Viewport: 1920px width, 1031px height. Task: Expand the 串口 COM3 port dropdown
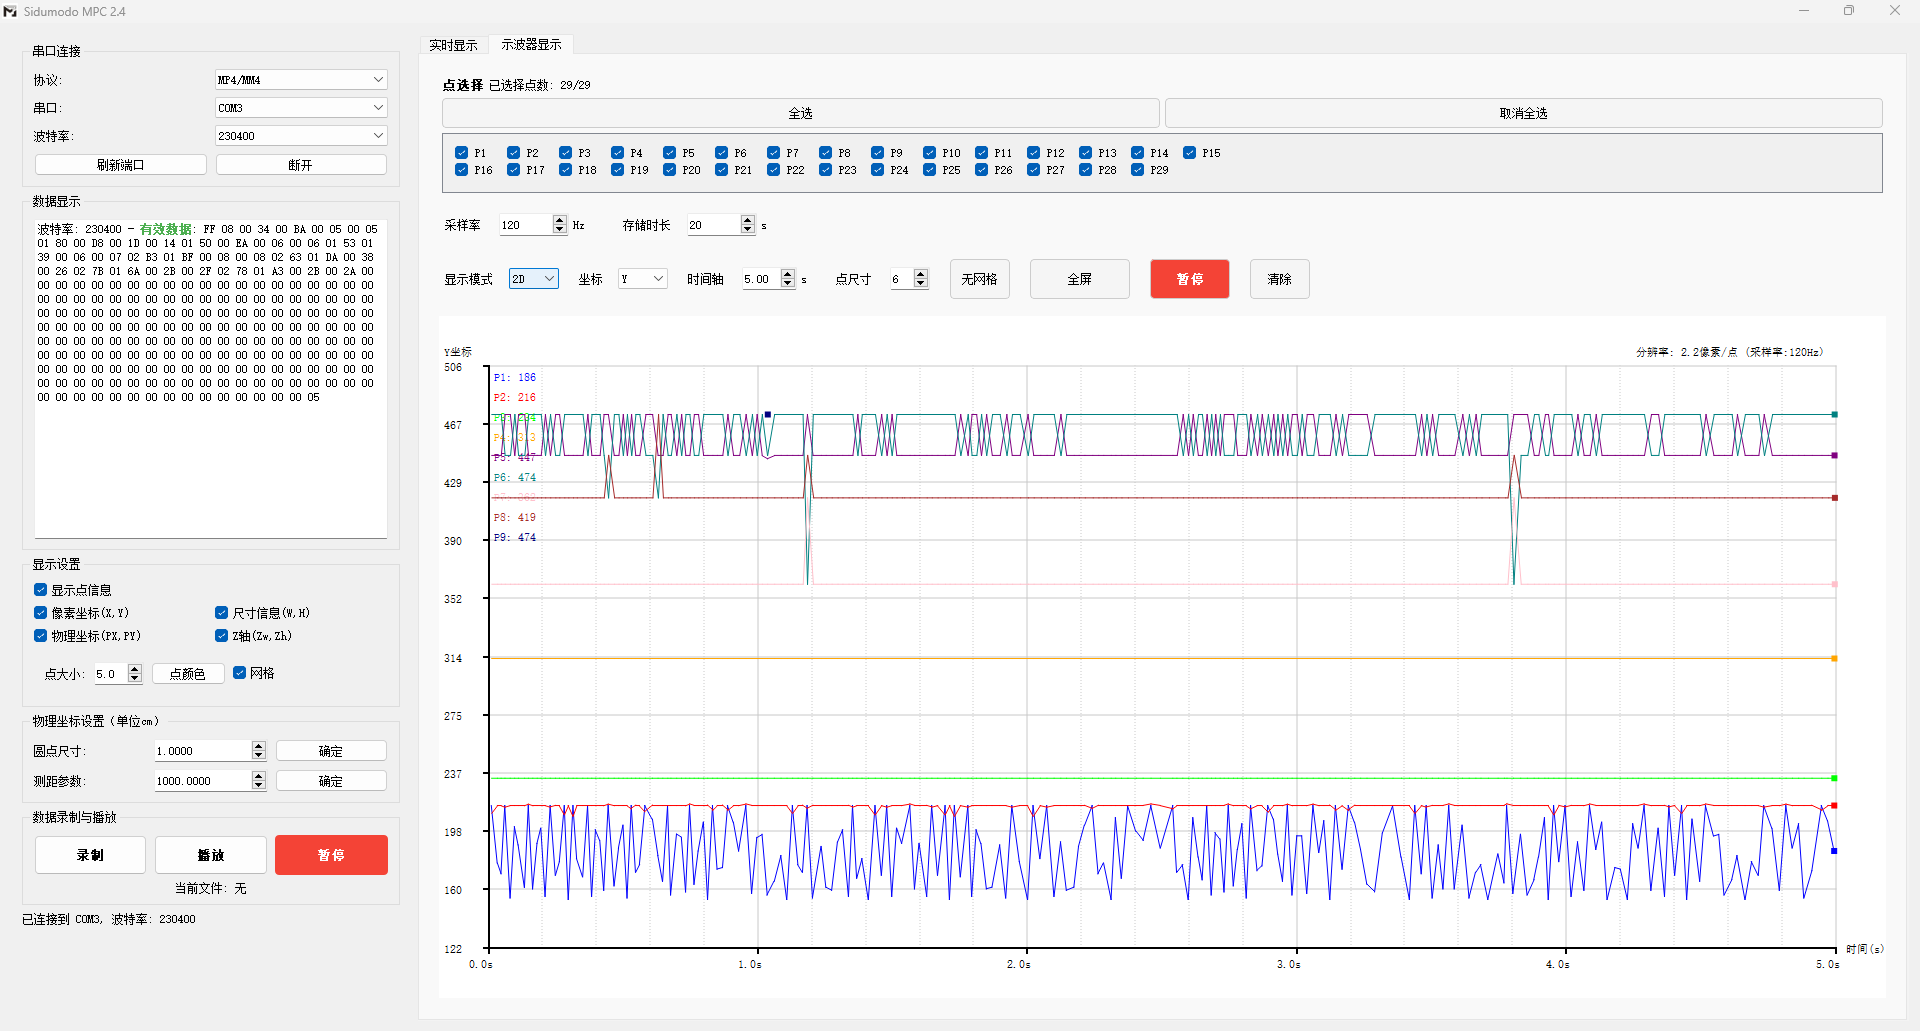[x=300, y=108]
